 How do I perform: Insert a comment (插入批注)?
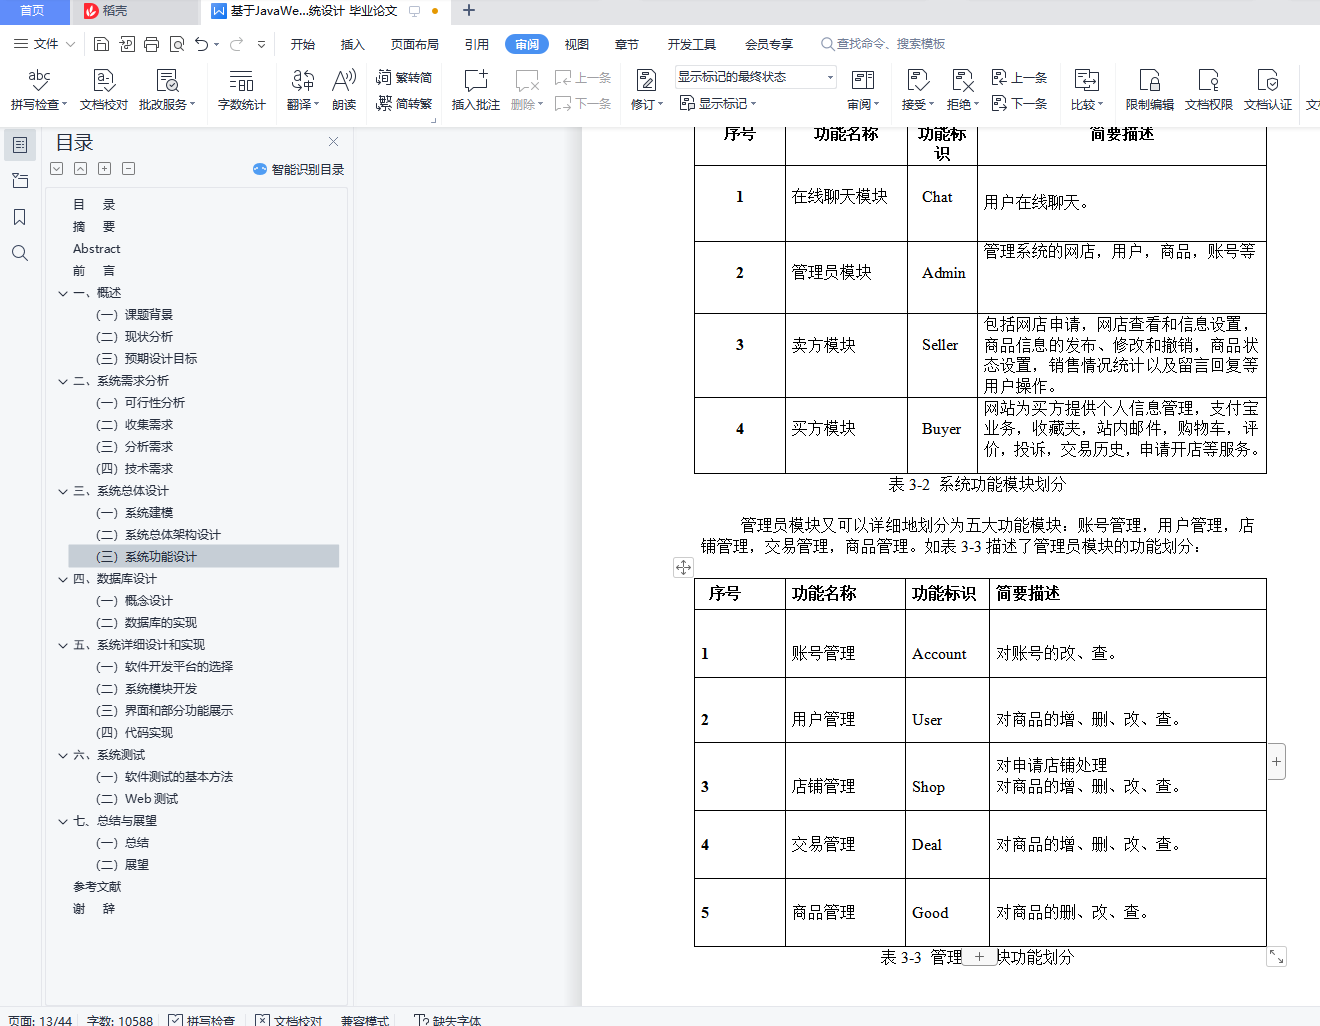(476, 89)
